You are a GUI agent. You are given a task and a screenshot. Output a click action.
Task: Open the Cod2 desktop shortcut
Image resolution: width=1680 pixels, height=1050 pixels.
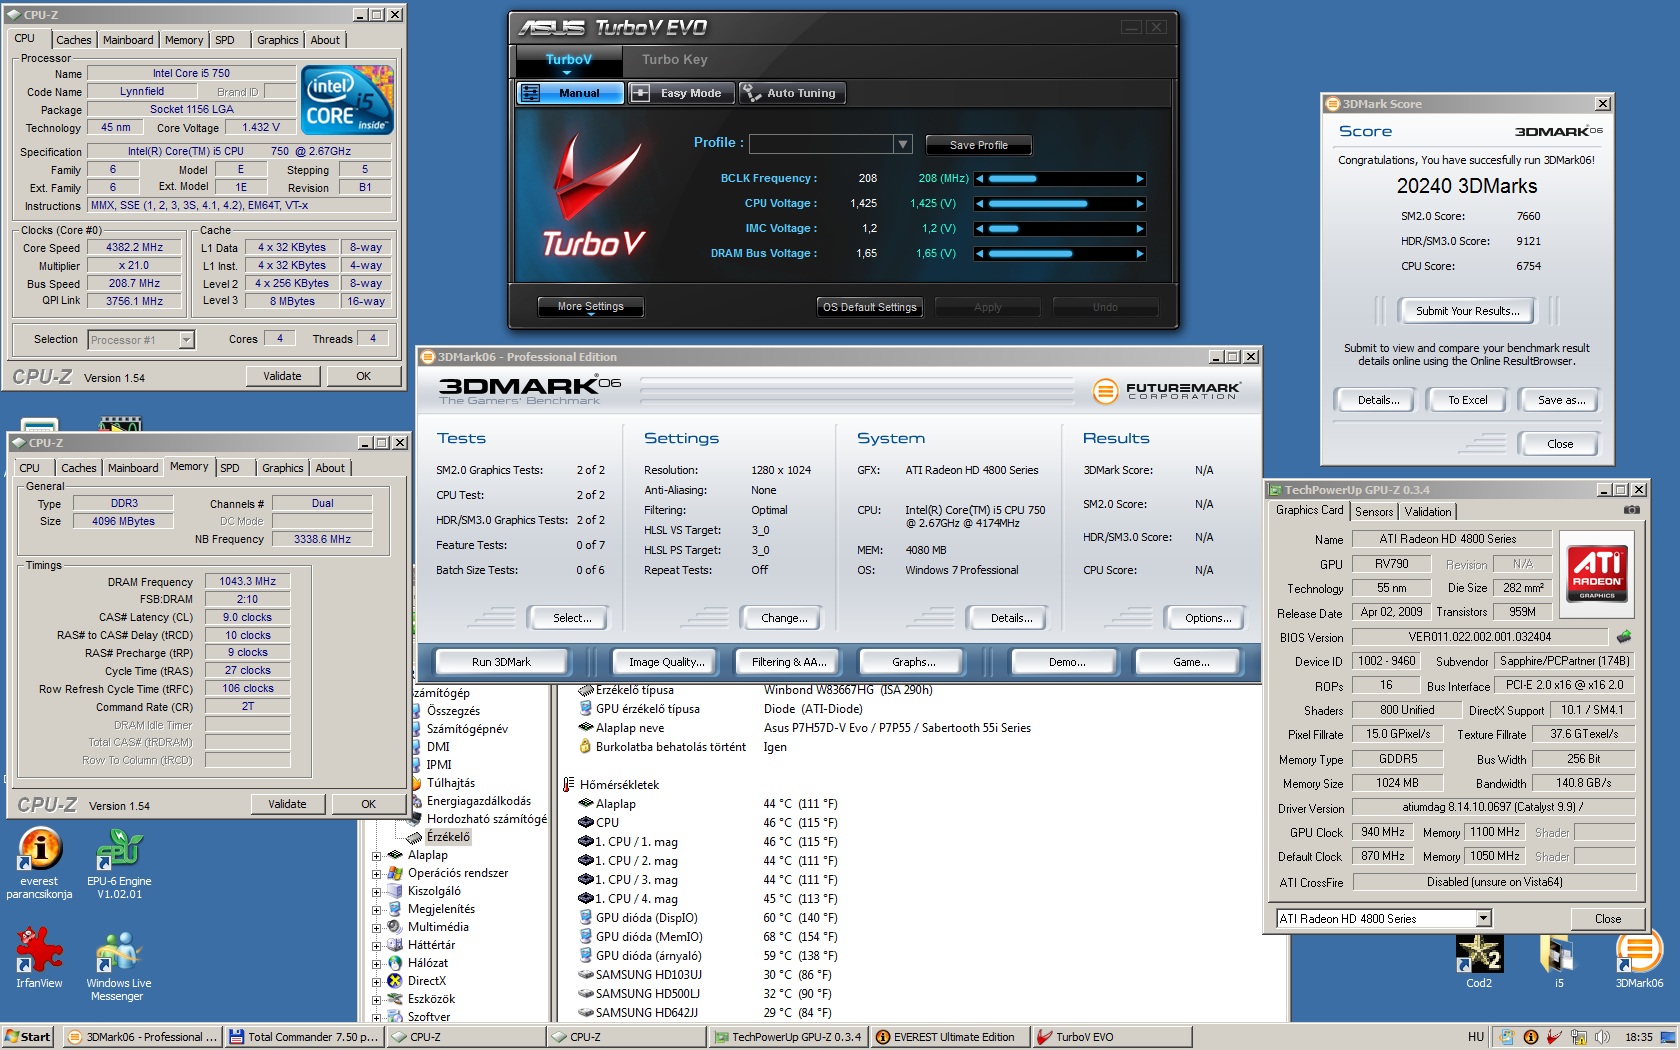click(x=1479, y=960)
